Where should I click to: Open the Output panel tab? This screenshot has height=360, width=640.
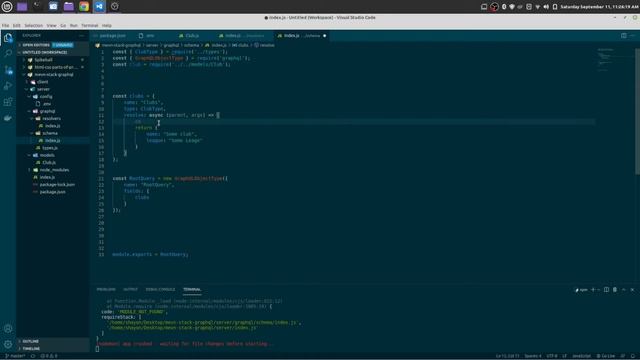131,289
